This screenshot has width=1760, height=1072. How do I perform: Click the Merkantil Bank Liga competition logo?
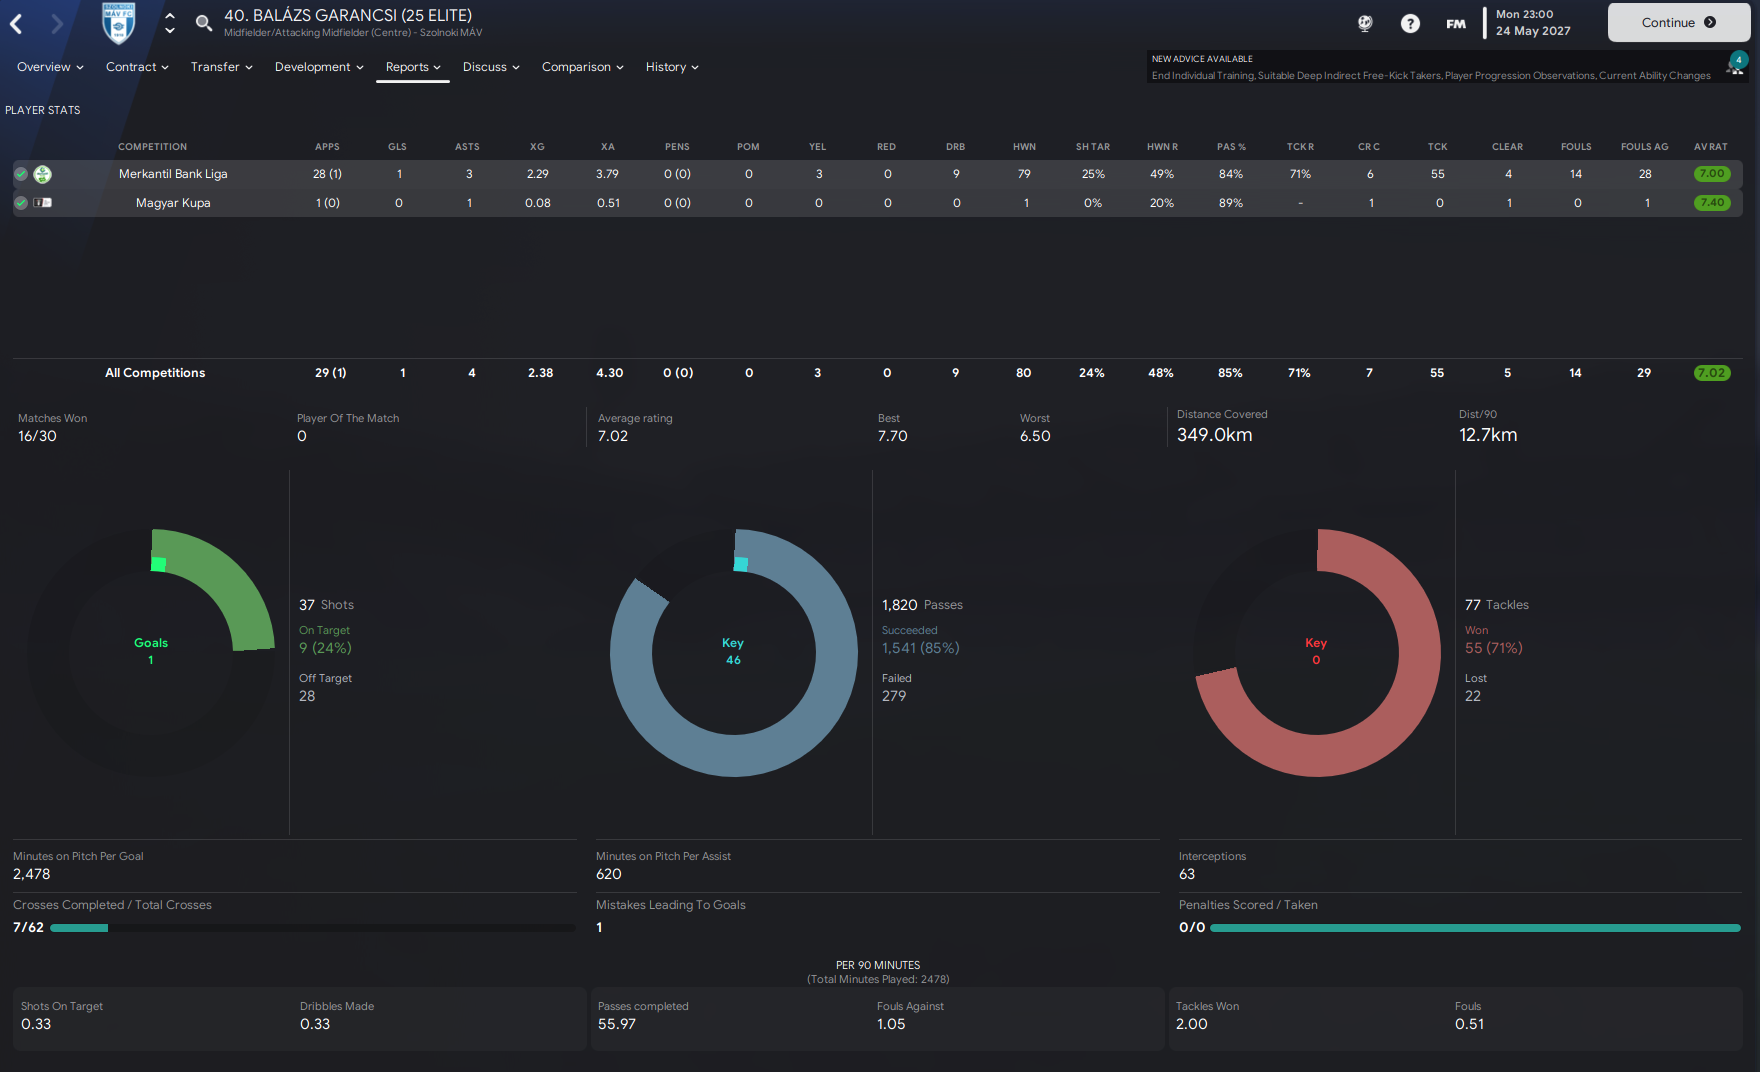tap(42, 174)
